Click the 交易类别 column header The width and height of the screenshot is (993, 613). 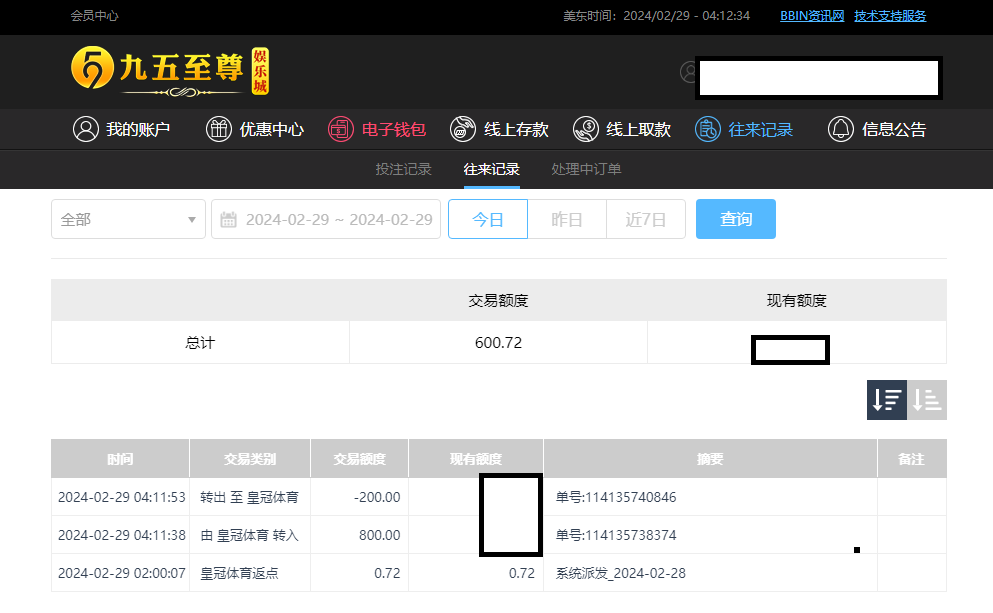[250, 458]
